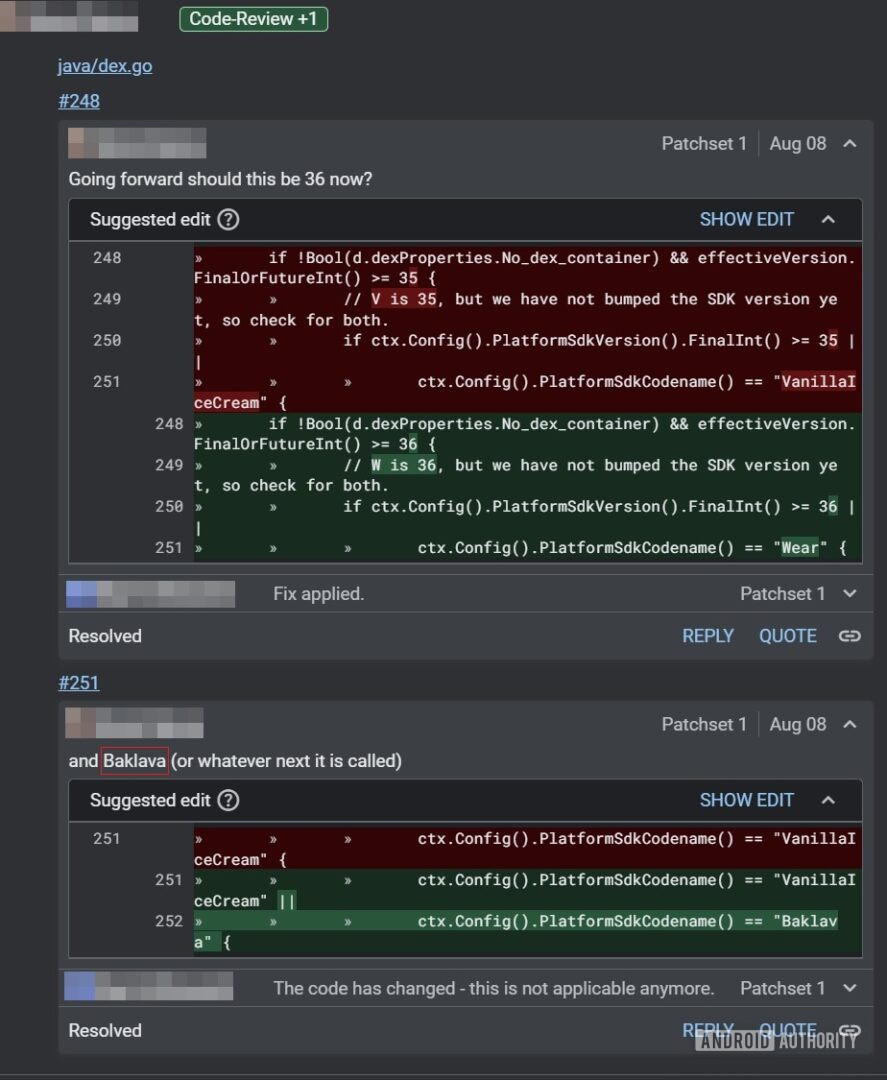Click the Code-Review +1 label chip
The width and height of the screenshot is (887, 1080).
(253, 18)
